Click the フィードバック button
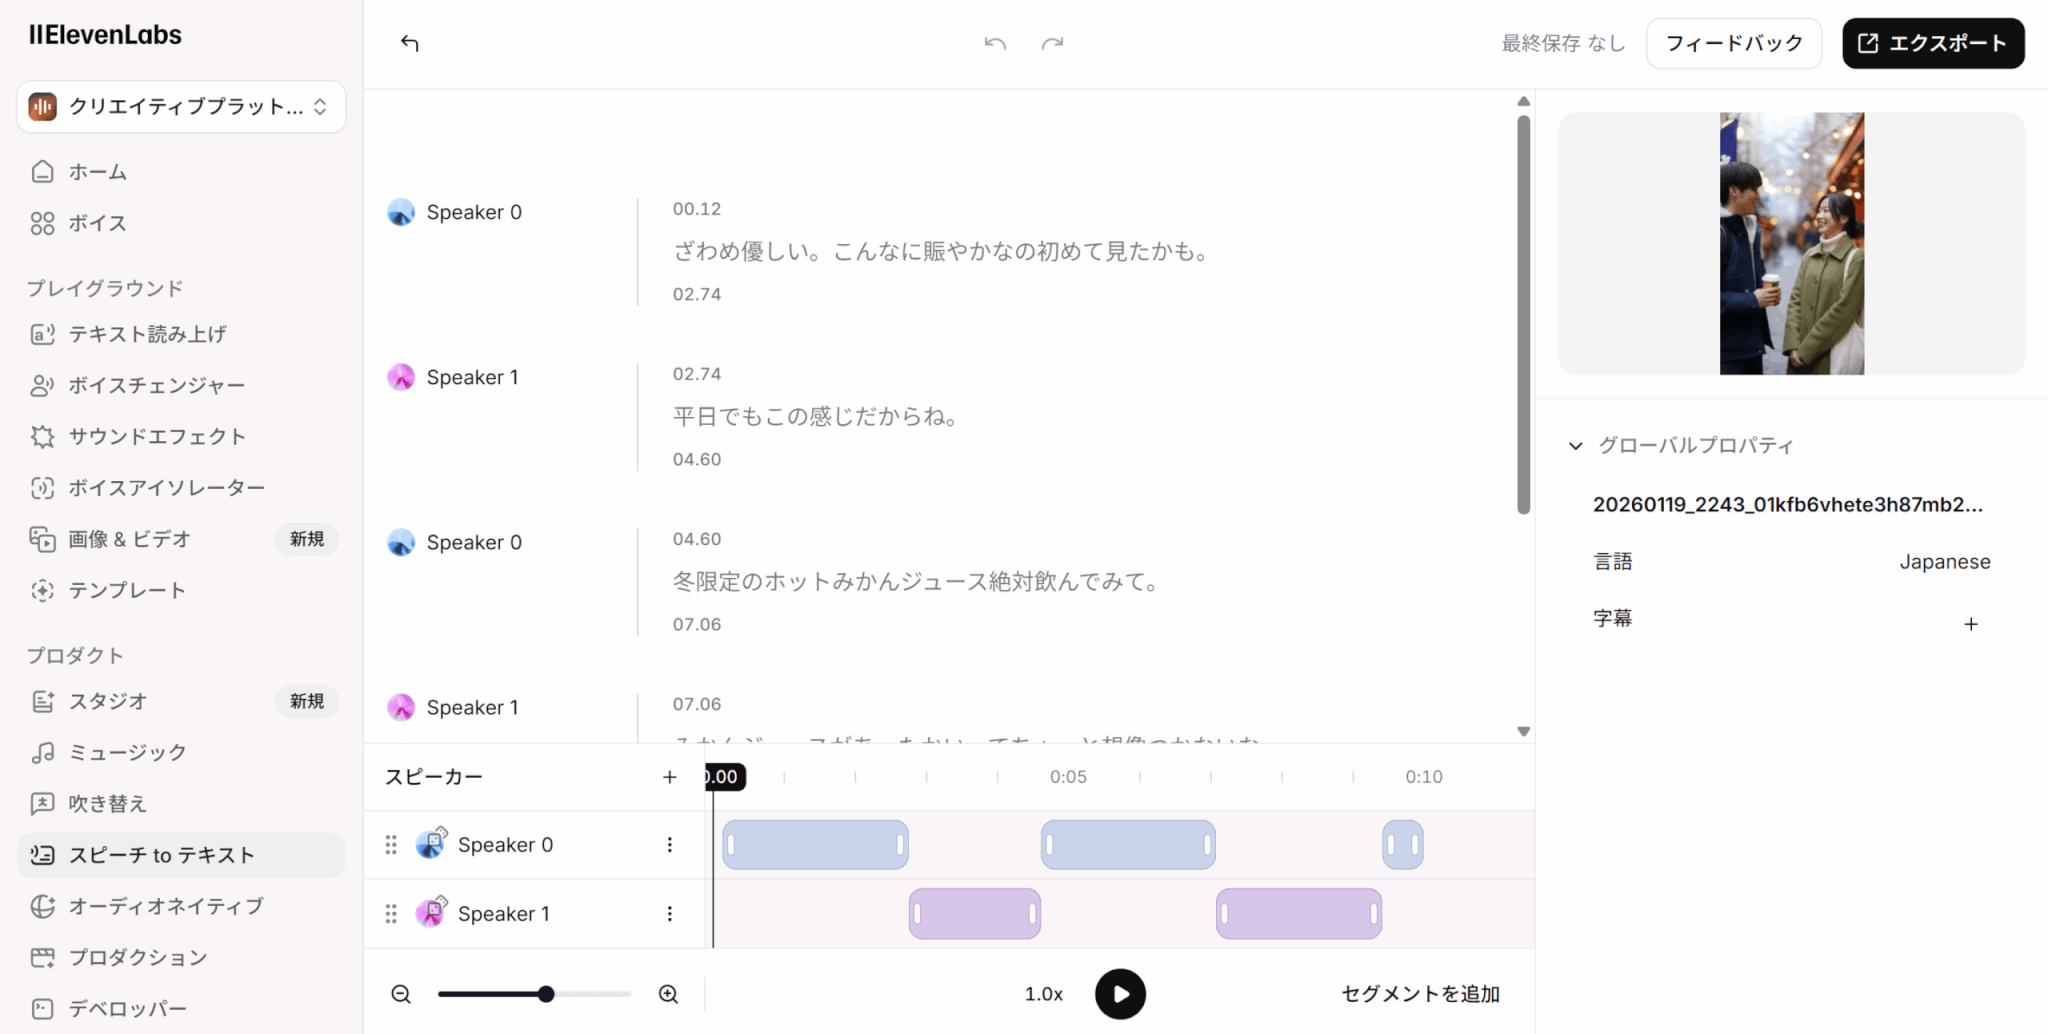 pyautogui.click(x=1733, y=43)
